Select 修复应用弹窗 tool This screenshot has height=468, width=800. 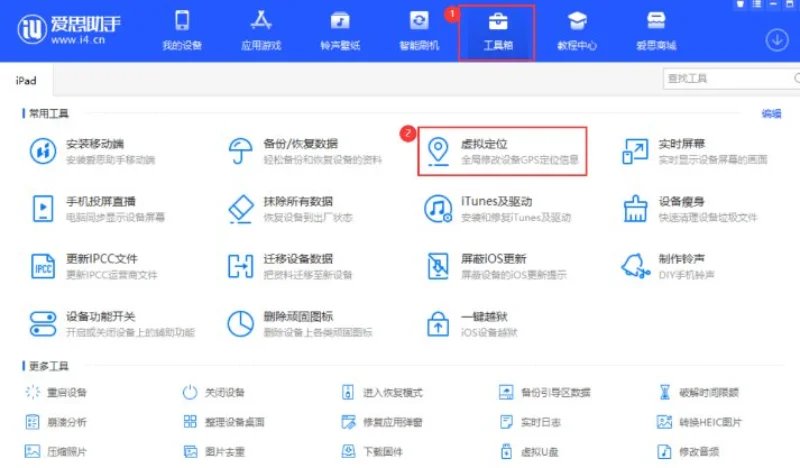(x=382, y=422)
